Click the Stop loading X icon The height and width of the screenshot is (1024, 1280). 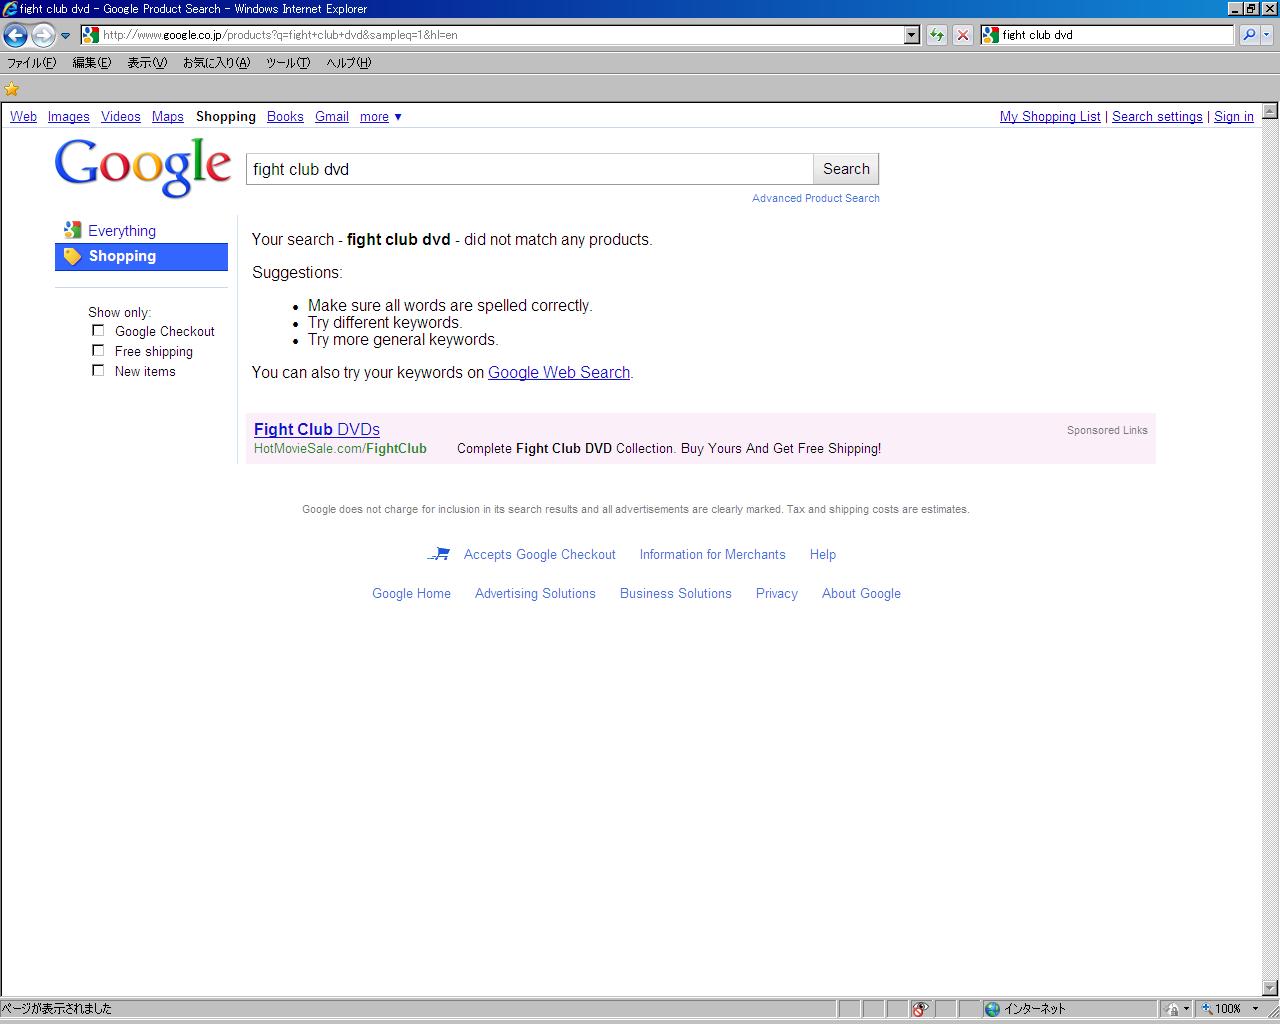962,35
